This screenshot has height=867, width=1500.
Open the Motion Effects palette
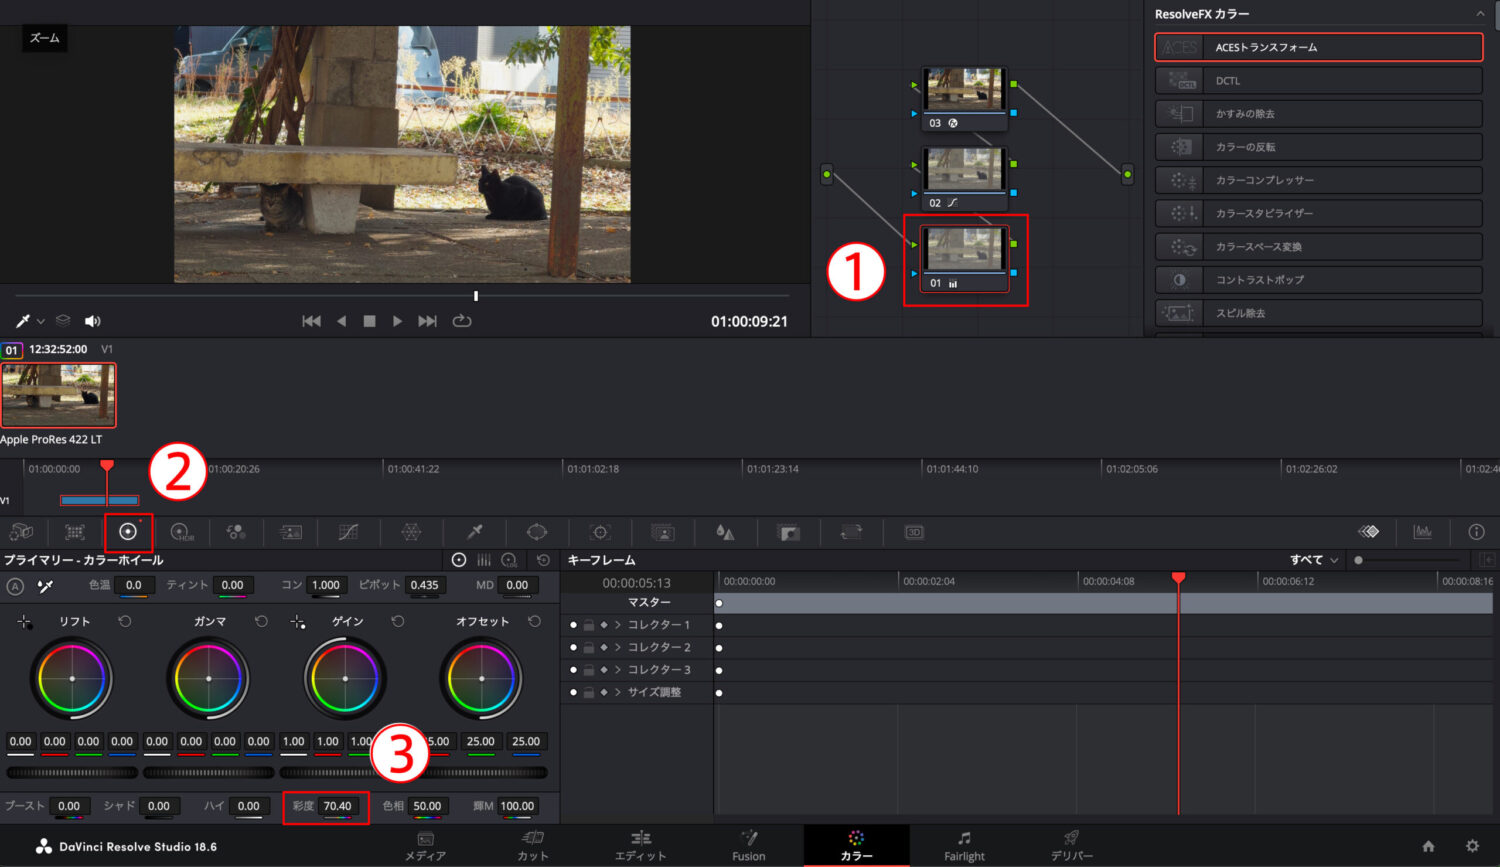[290, 532]
